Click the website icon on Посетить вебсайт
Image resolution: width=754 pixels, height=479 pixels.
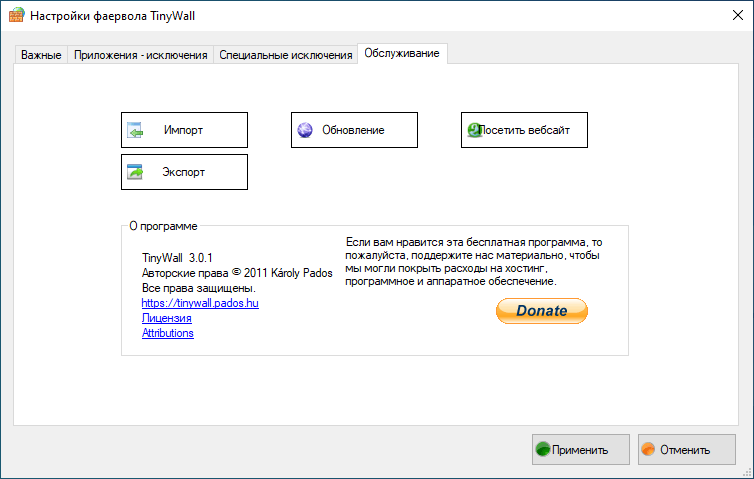474,130
